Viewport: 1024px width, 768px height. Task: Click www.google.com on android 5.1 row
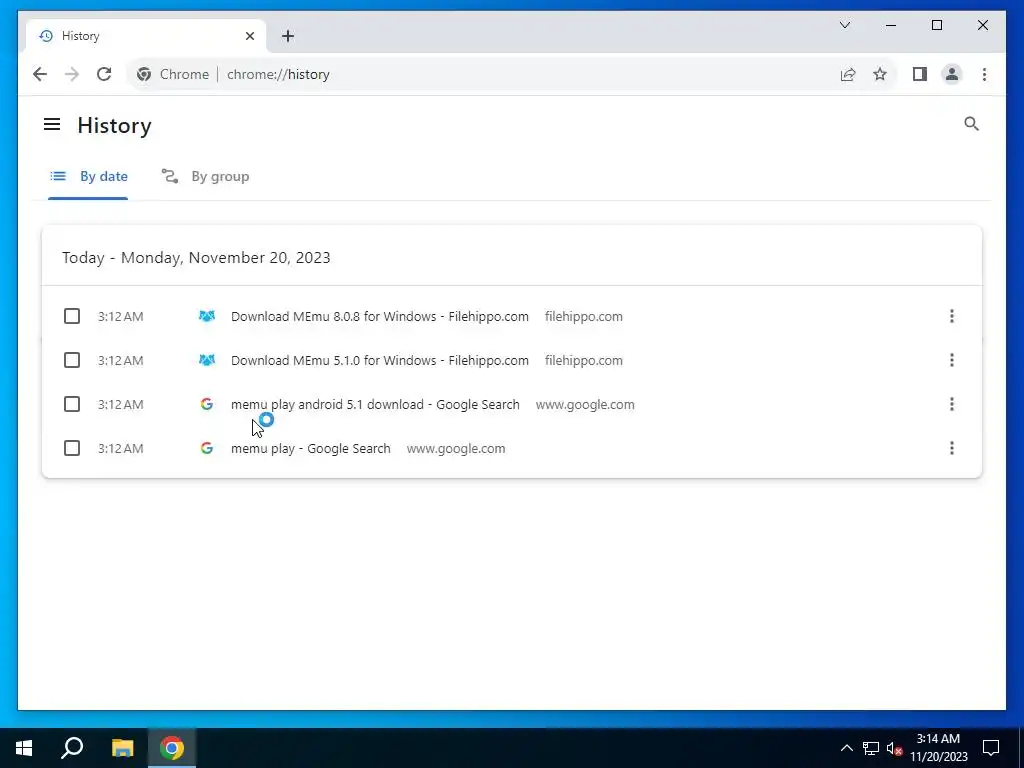tap(585, 404)
